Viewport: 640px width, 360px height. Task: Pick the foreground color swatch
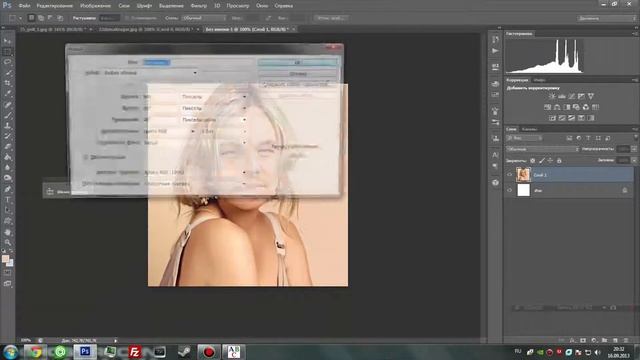pos(5,259)
